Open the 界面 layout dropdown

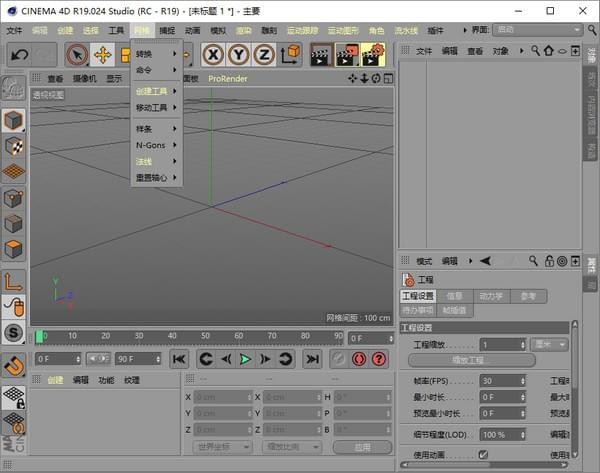tap(537, 30)
